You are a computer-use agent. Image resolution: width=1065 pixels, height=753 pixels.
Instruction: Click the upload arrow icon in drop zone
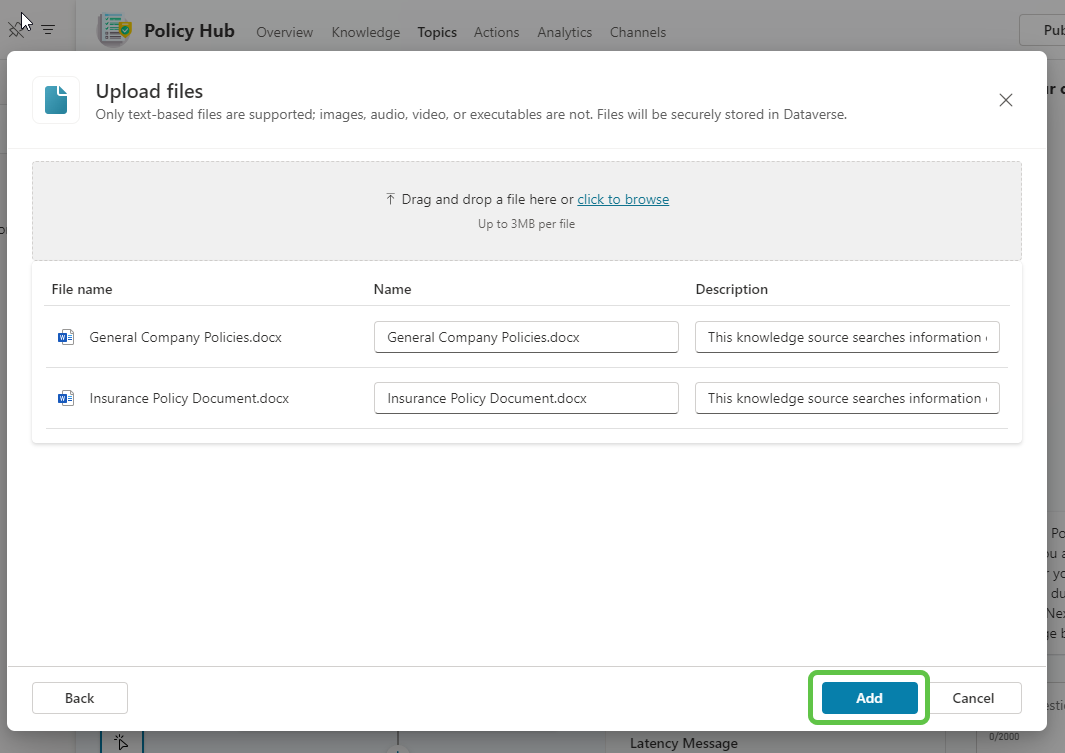click(x=390, y=198)
